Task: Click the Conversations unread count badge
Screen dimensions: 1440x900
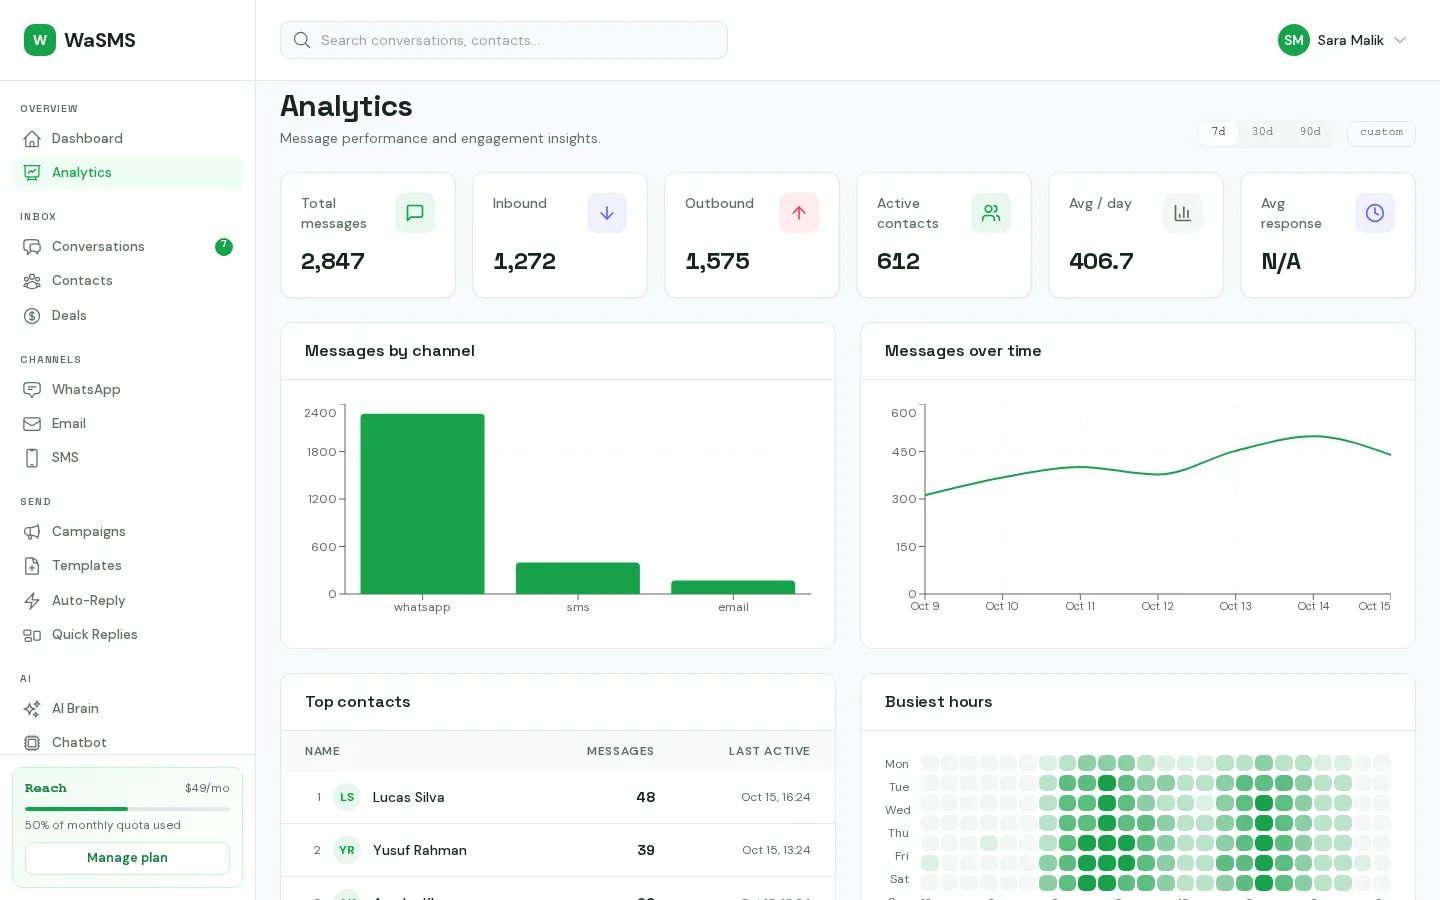Action: click(224, 247)
